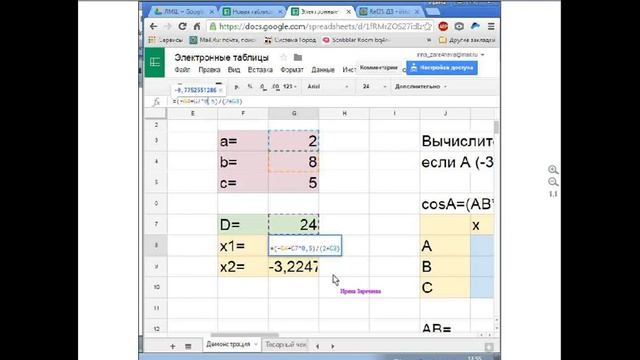Bookmark this page with the star in address bar
640x360 pixels.
[x=427, y=27]
